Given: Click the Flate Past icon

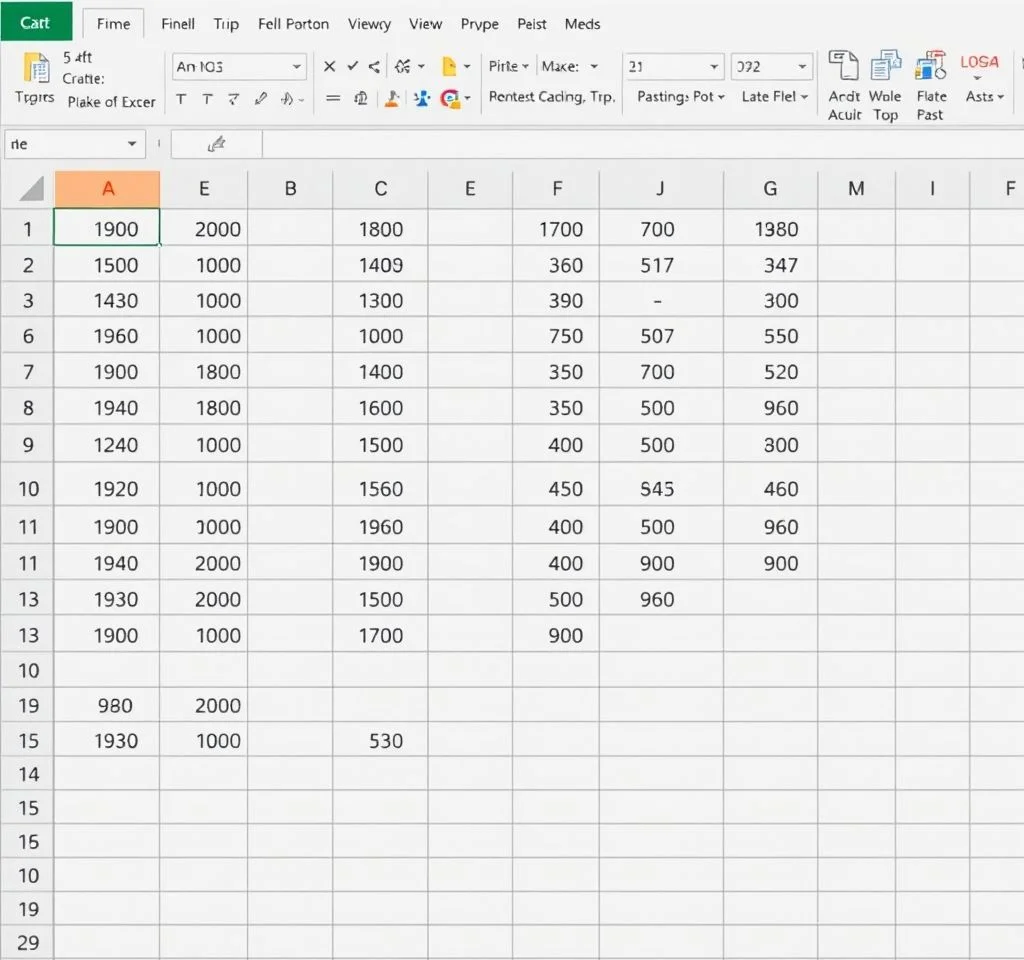Looking at the screenshot, I should coord(931,67).
